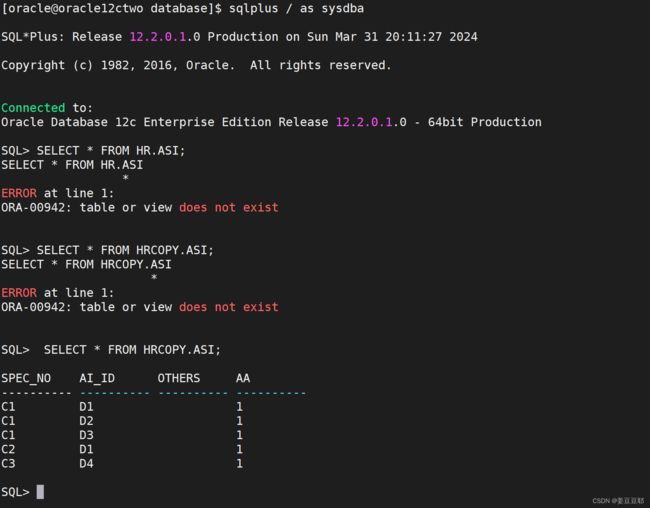Click the AI_ID column header
Screen dimensions: 650x508
point(97,379)
